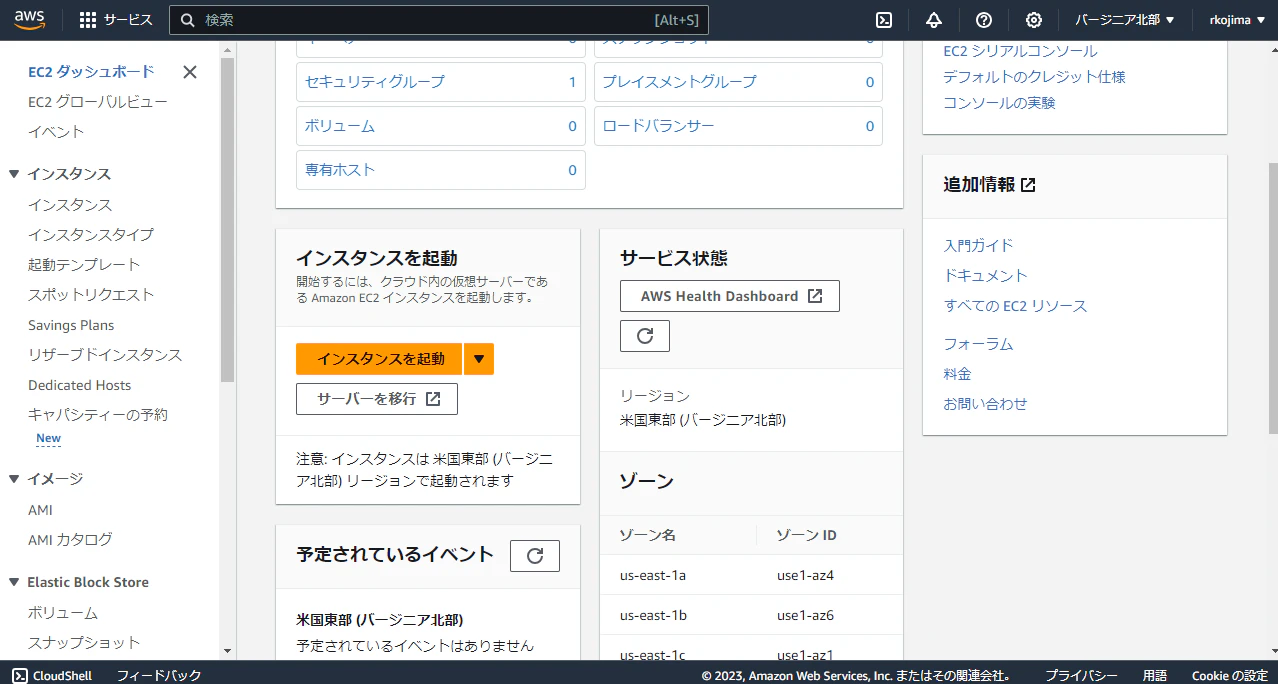Click the orange インスタンスを起動 button
The image size is (1278, 684).
(x=379, y=359)
